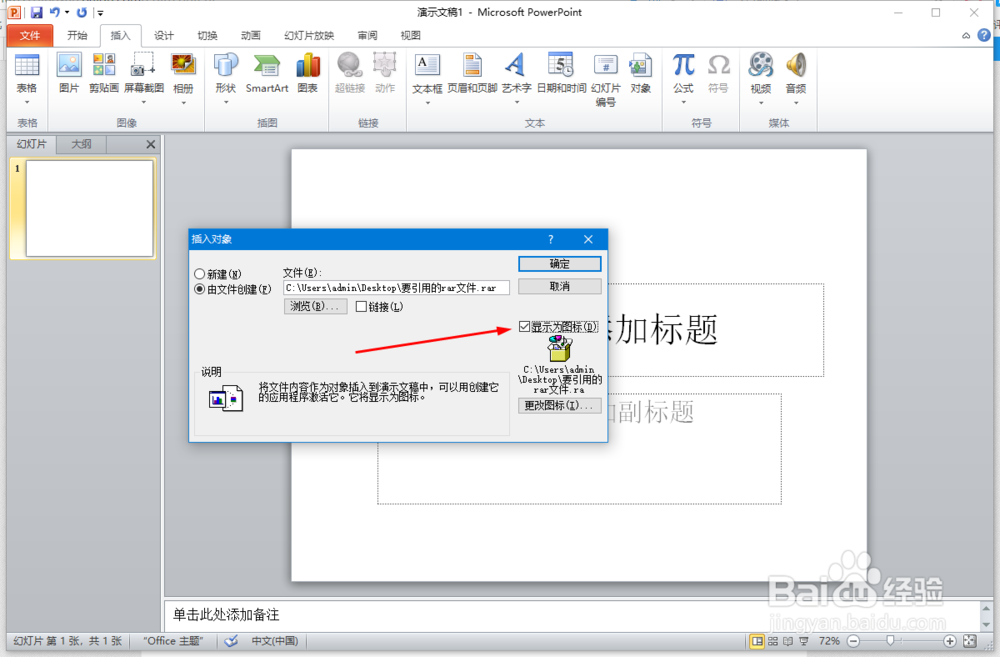
Task: Choose the 艺术字 WordArt tool
Action: pyautogui.click(x=516, y=65)
